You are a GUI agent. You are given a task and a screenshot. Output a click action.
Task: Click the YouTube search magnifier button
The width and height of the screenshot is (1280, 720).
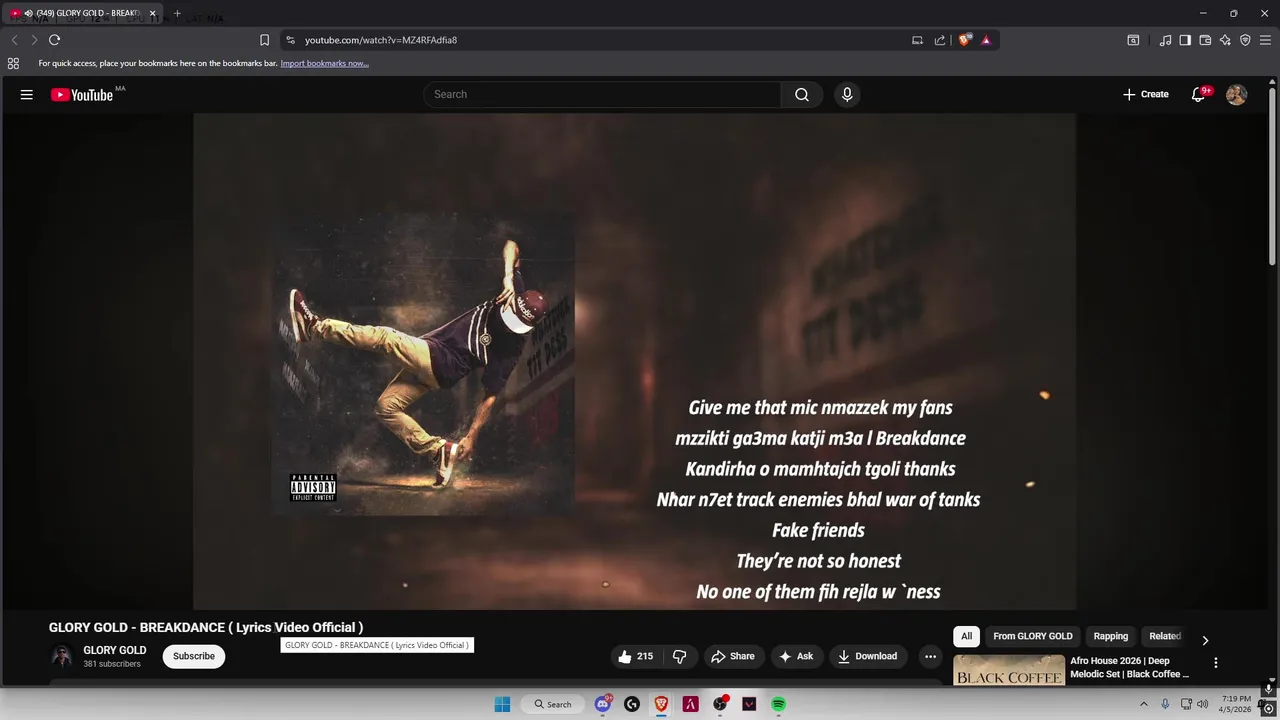pos(802,94)
